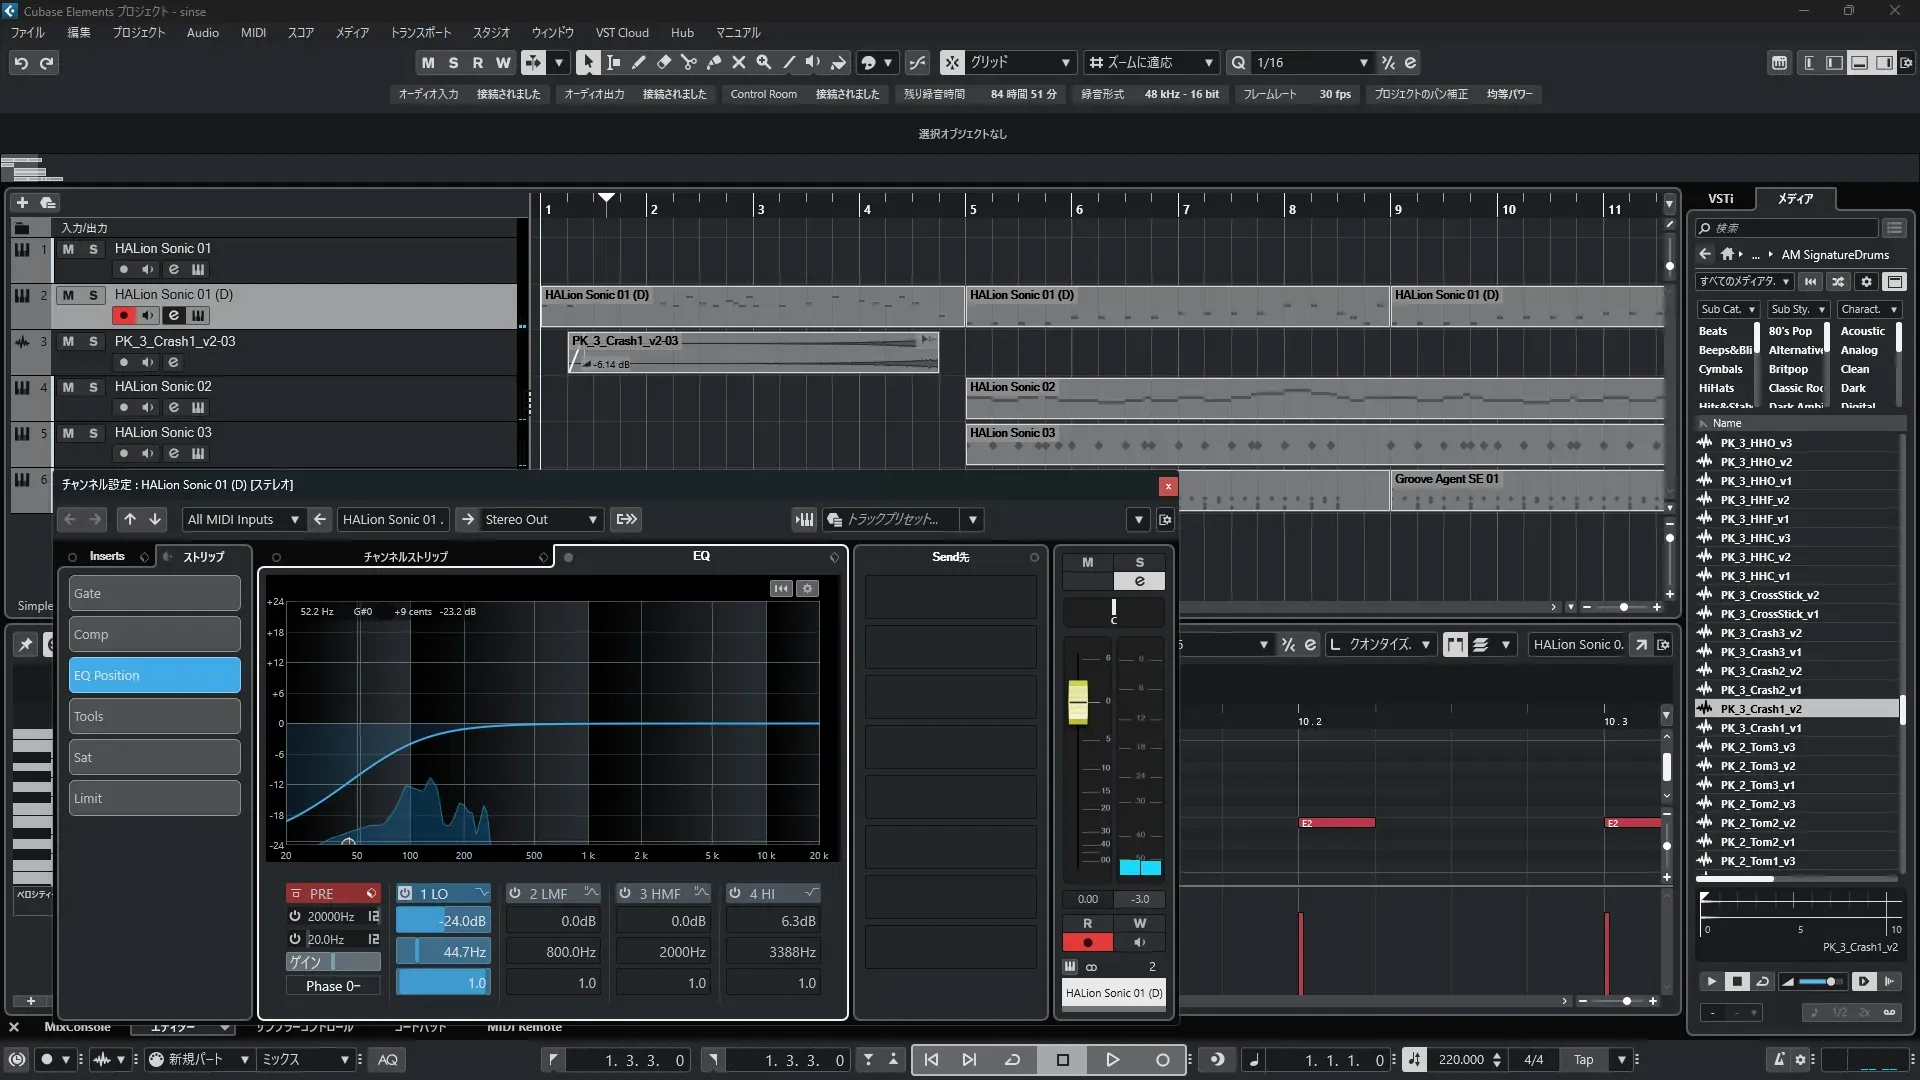The height and width of the screenshot is (1080, 1920).
Task: Select the Erase tool in toolbar
Action: (x=664, y=62)
